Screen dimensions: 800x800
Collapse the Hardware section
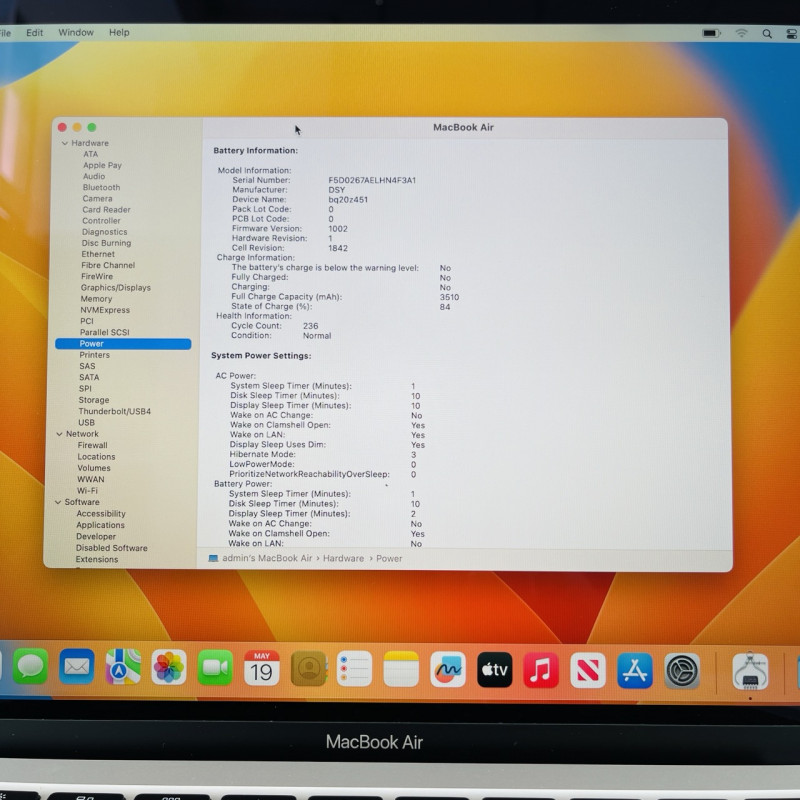click(x=65, y=143)
